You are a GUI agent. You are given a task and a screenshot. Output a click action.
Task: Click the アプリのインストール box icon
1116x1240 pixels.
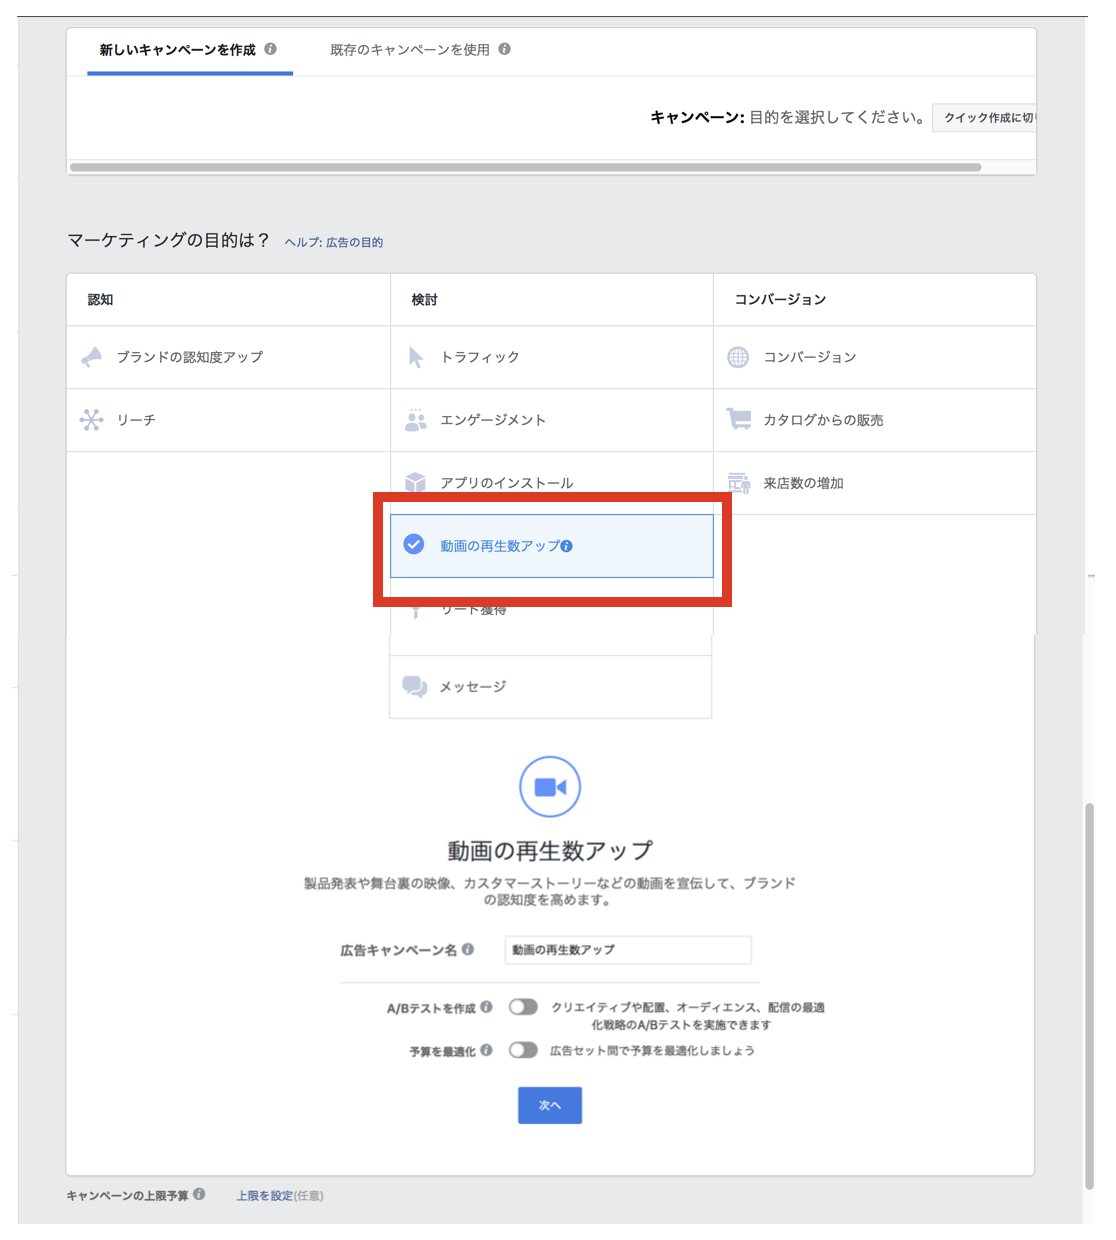416,483
